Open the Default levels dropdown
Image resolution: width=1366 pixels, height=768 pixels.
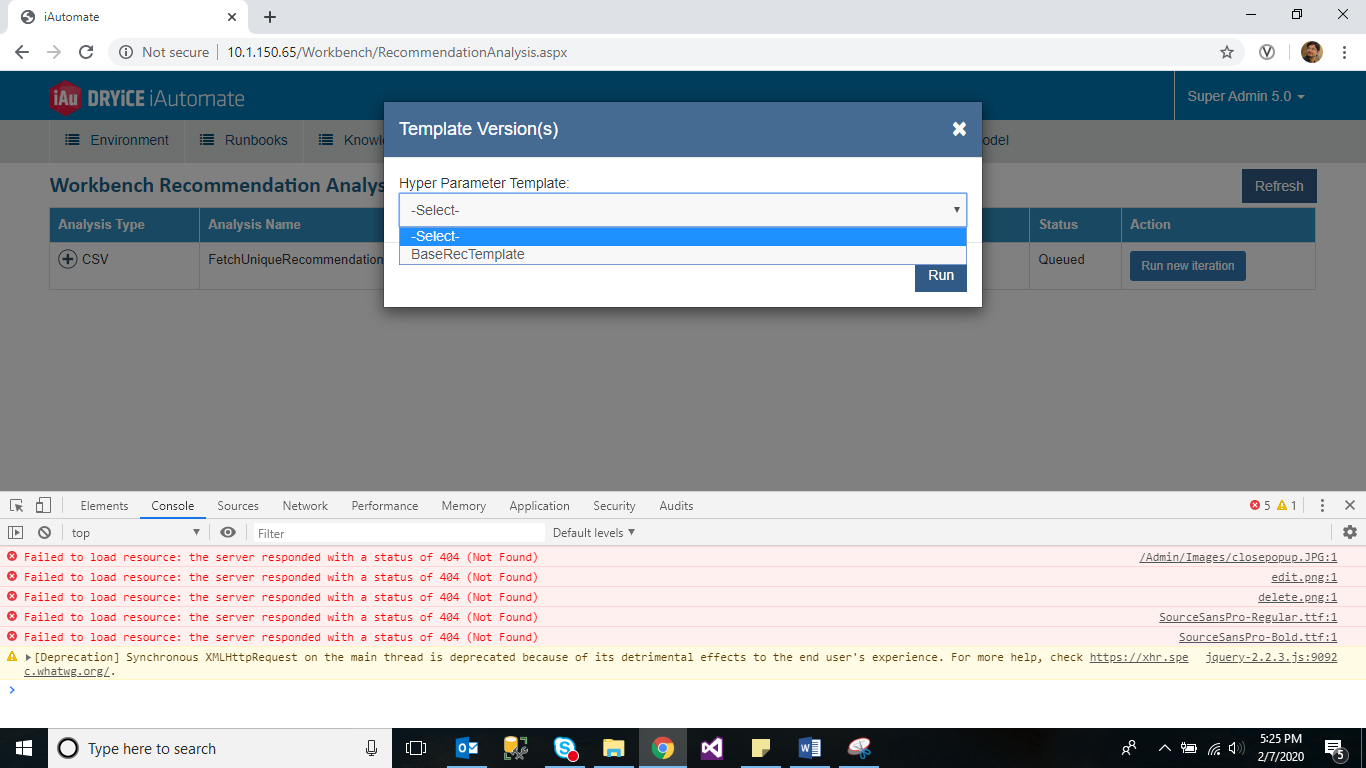[x=594, y=533]
